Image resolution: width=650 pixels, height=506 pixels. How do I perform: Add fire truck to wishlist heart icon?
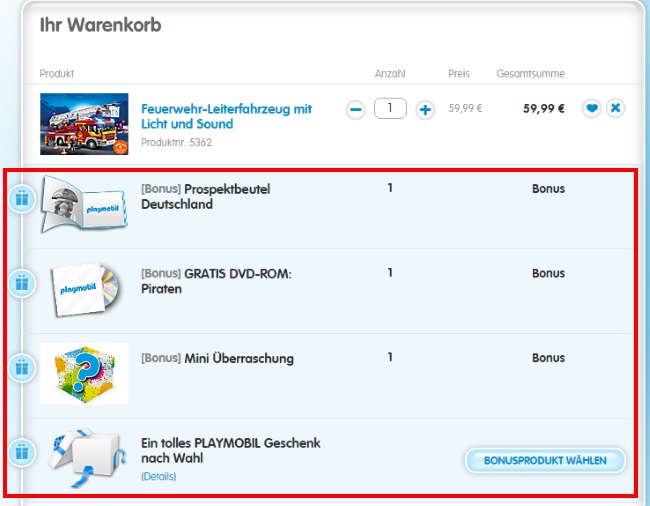click(592, 108)
